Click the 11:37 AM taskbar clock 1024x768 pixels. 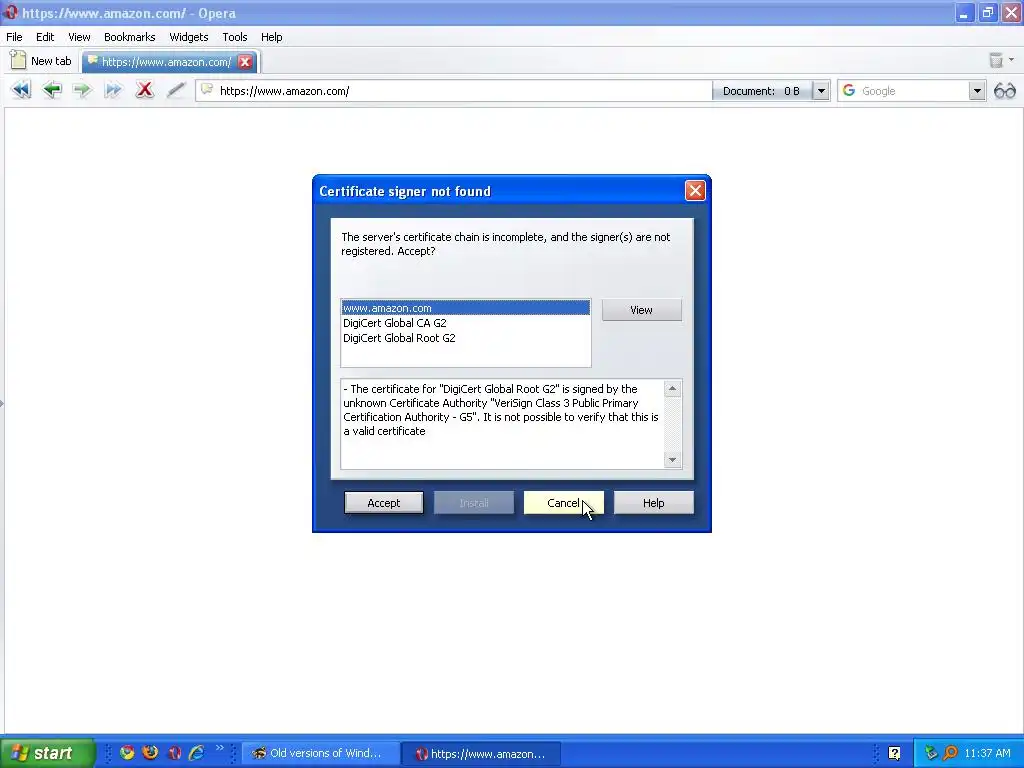tap(987, 753)
